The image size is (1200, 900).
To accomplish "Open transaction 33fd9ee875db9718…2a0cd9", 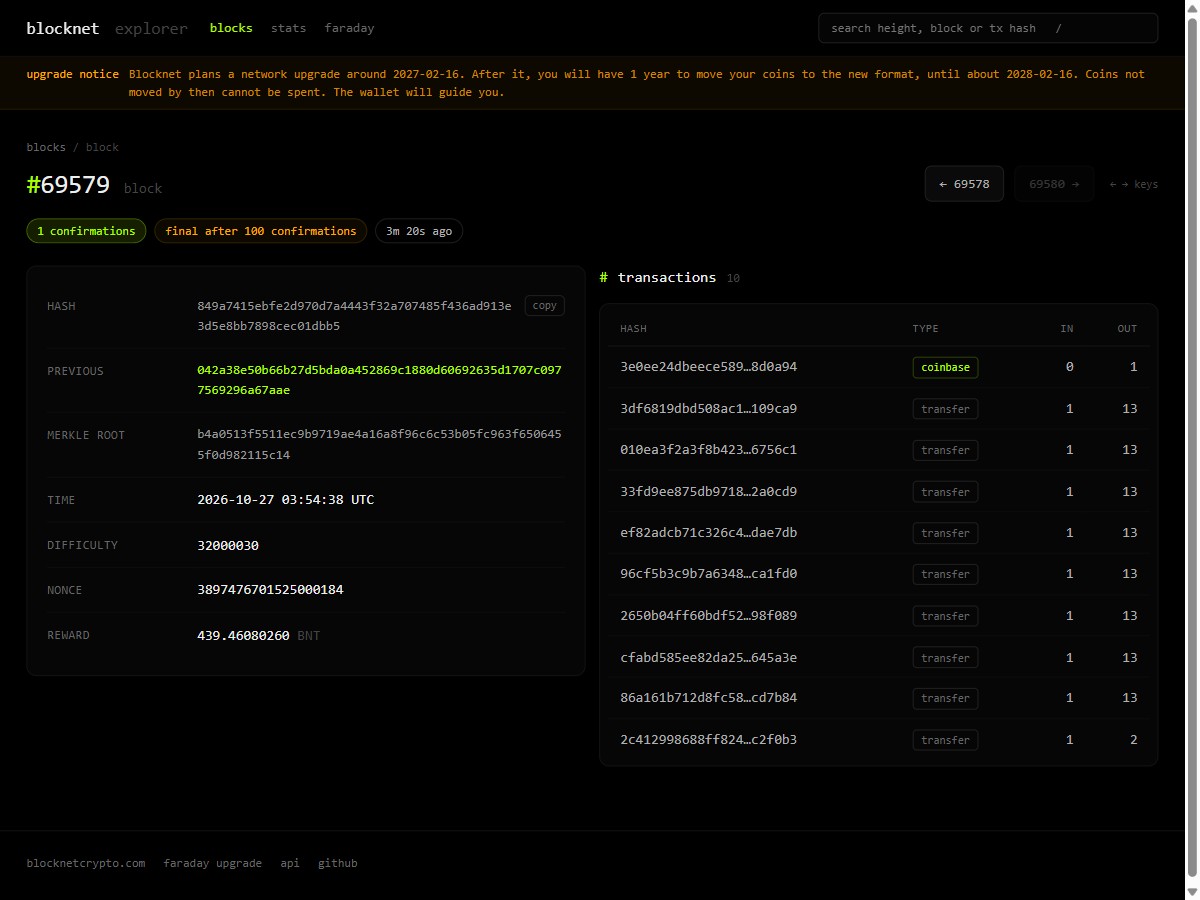I will pos(709,491).
